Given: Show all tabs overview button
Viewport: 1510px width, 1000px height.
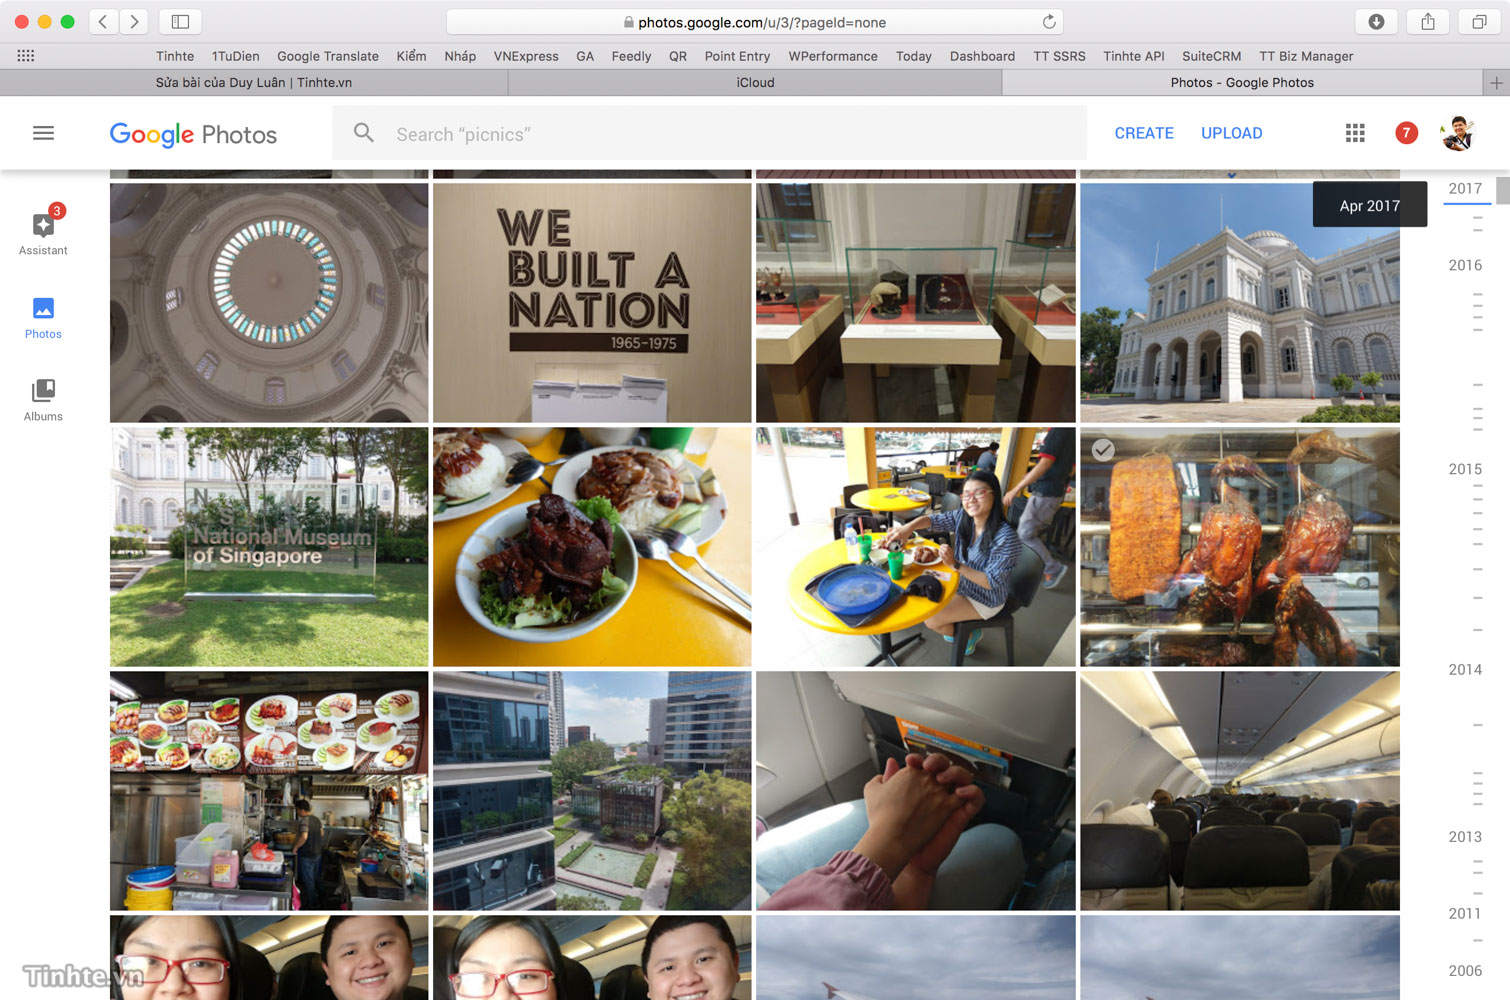Looking at the screenshot, I should pos(1479,21).
